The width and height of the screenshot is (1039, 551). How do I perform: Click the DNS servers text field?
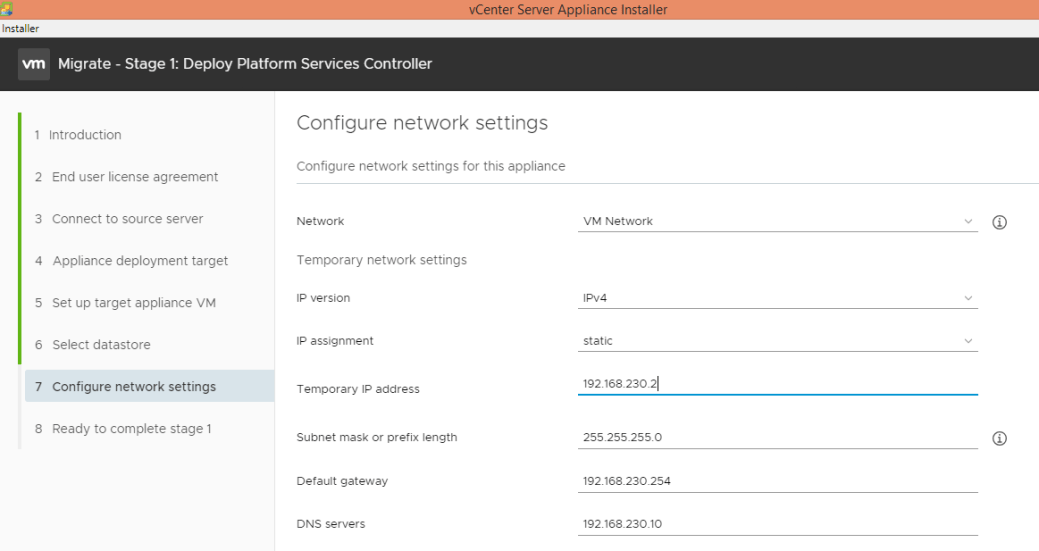(x=778, y=524)
